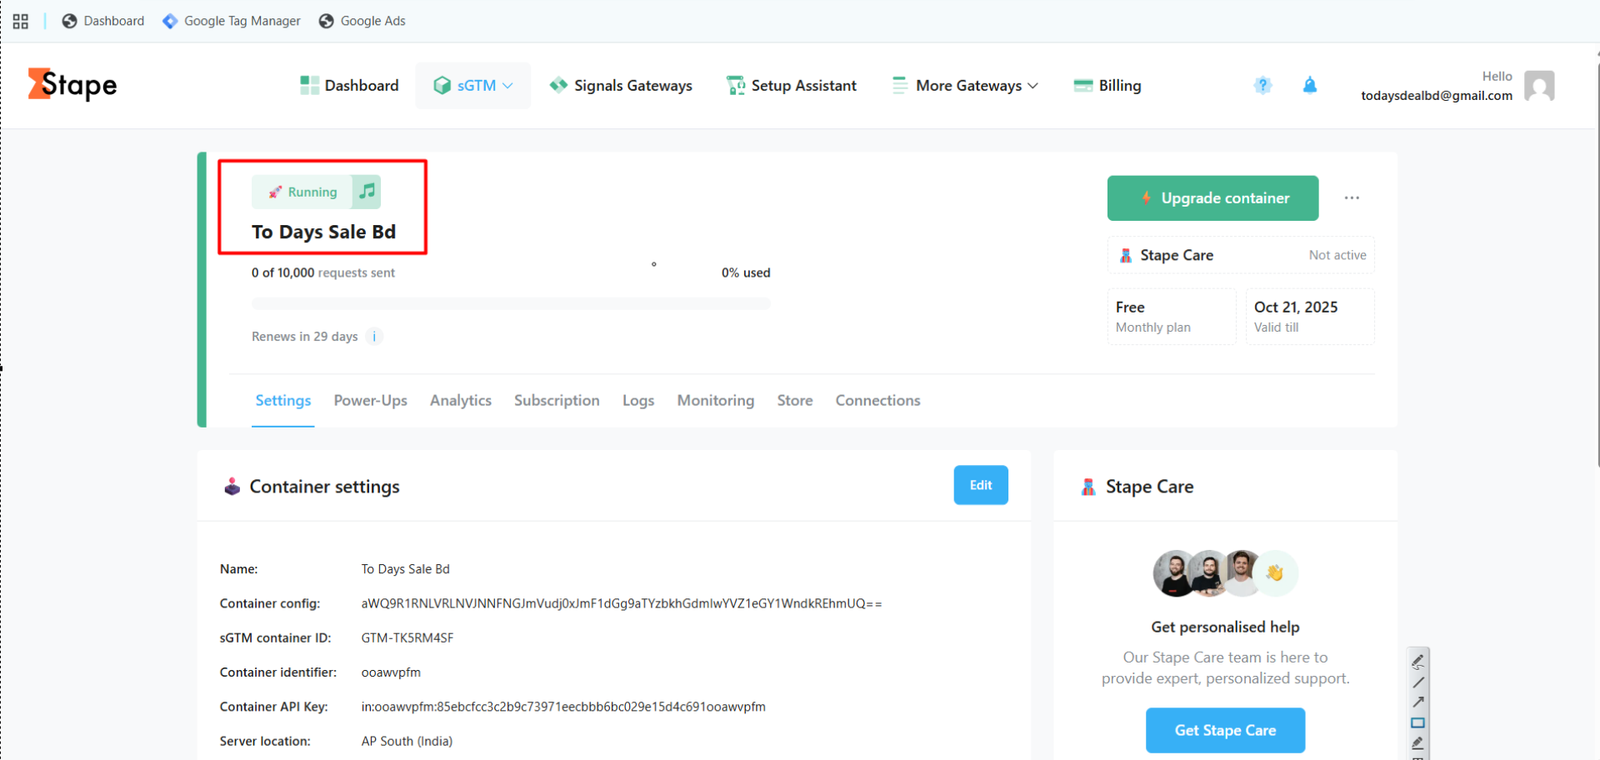Viewport: 1600px width, 760px height.
Task: Switch to the Power-Ups tab
Action: [x=370, y=400]
